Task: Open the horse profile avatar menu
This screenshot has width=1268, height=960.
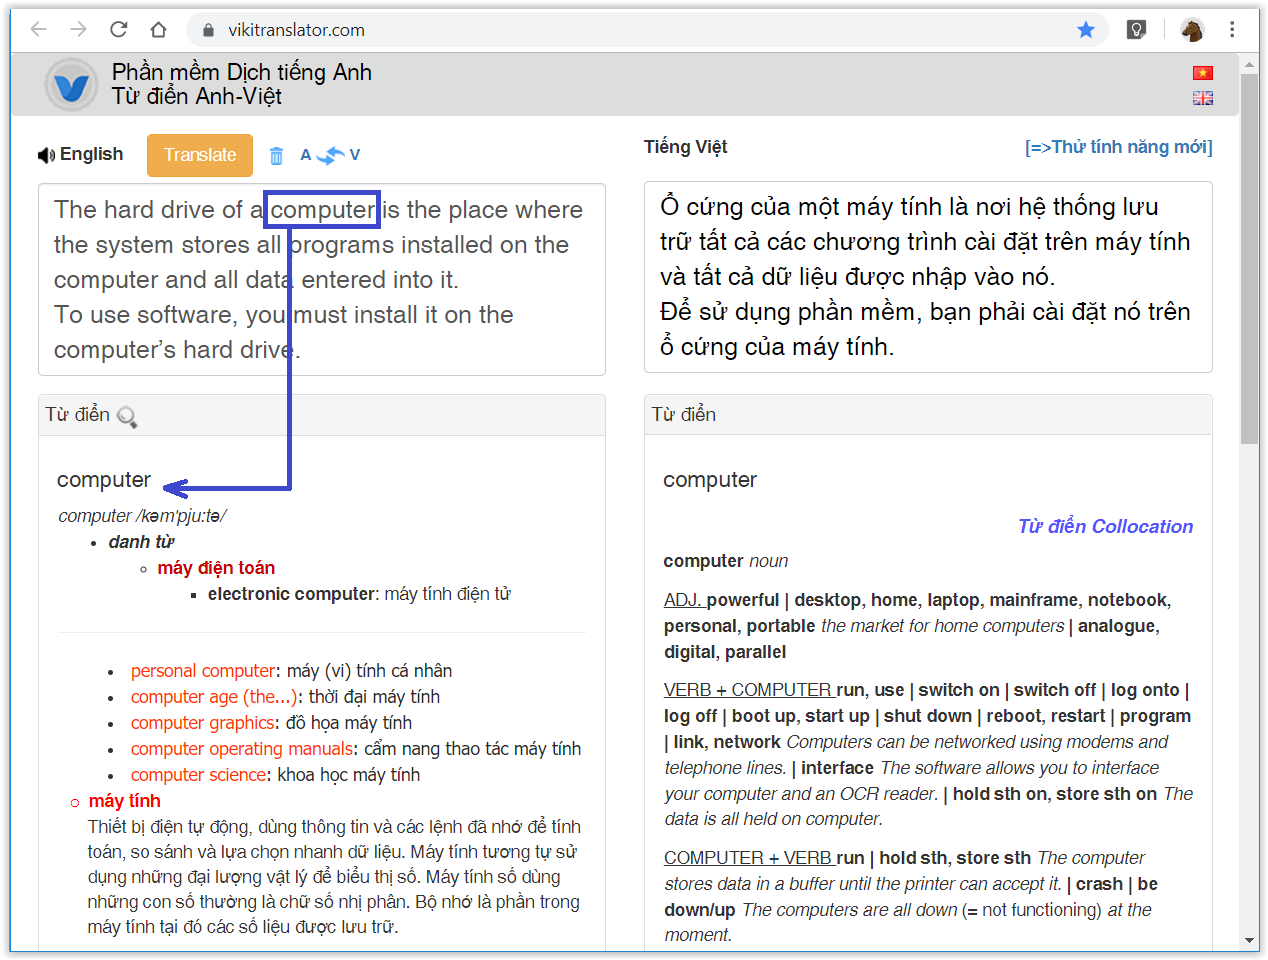Action: [x=1191, y=30]
